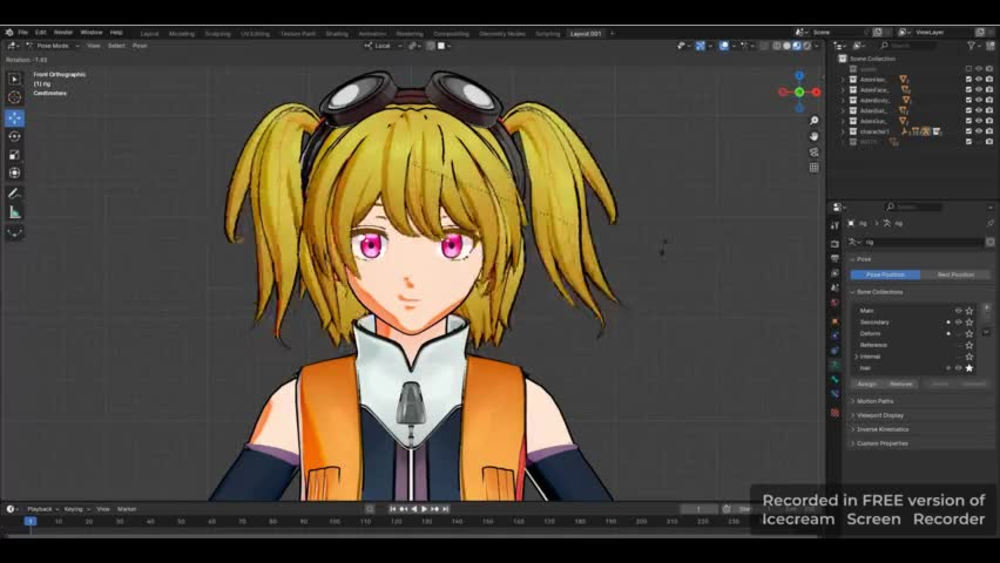Select the Move tool
The height and width of the screenshot is (563, 1000).
point(14,118)
